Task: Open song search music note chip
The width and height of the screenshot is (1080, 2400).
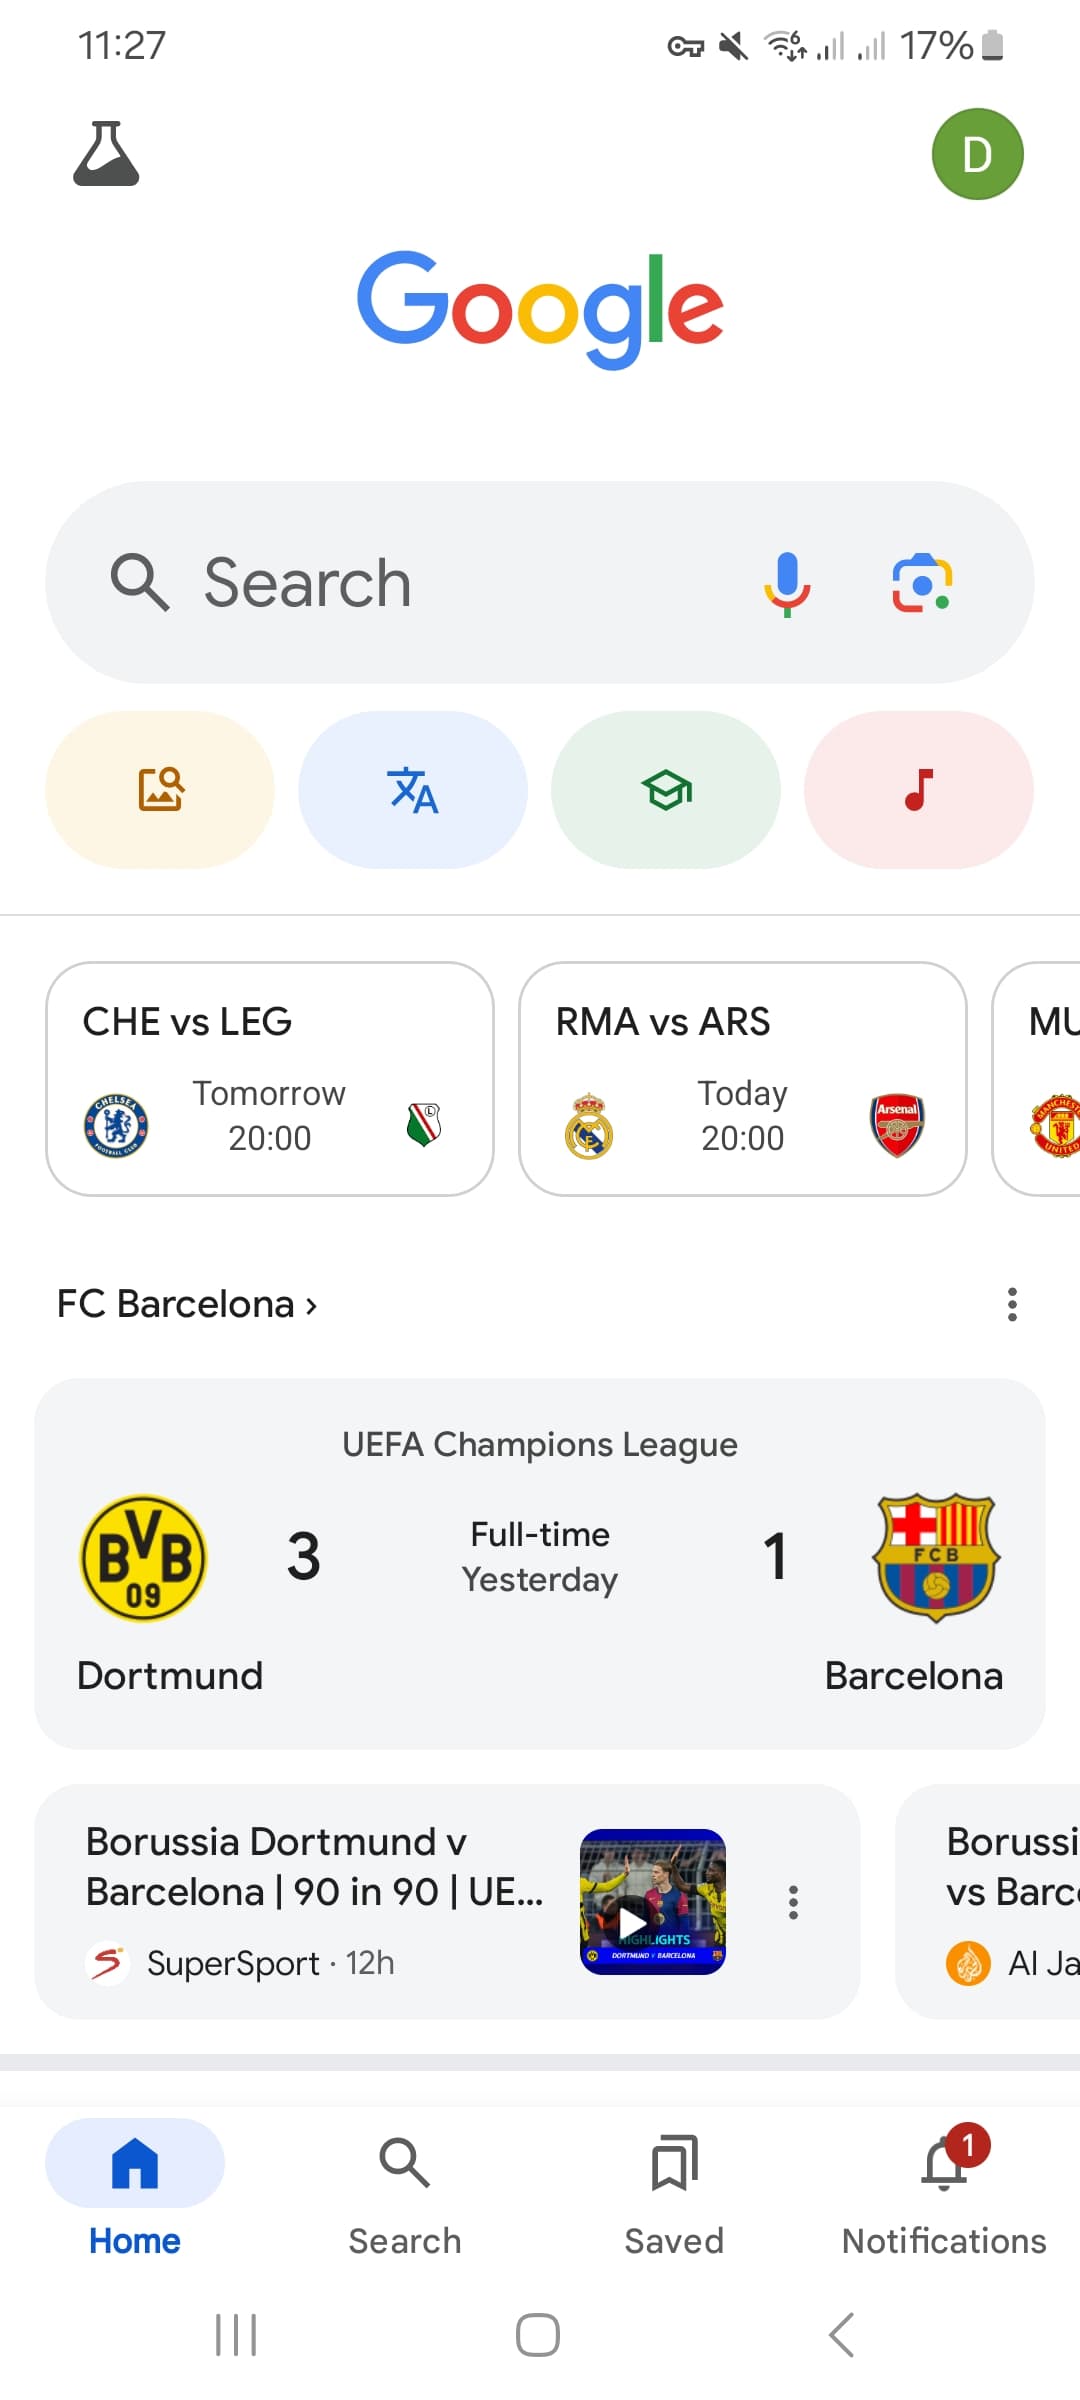Action: [919, 789]
